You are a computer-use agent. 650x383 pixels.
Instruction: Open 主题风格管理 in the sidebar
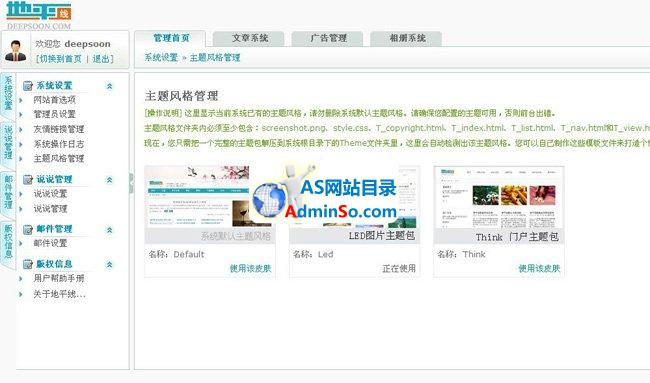(59, 159)
